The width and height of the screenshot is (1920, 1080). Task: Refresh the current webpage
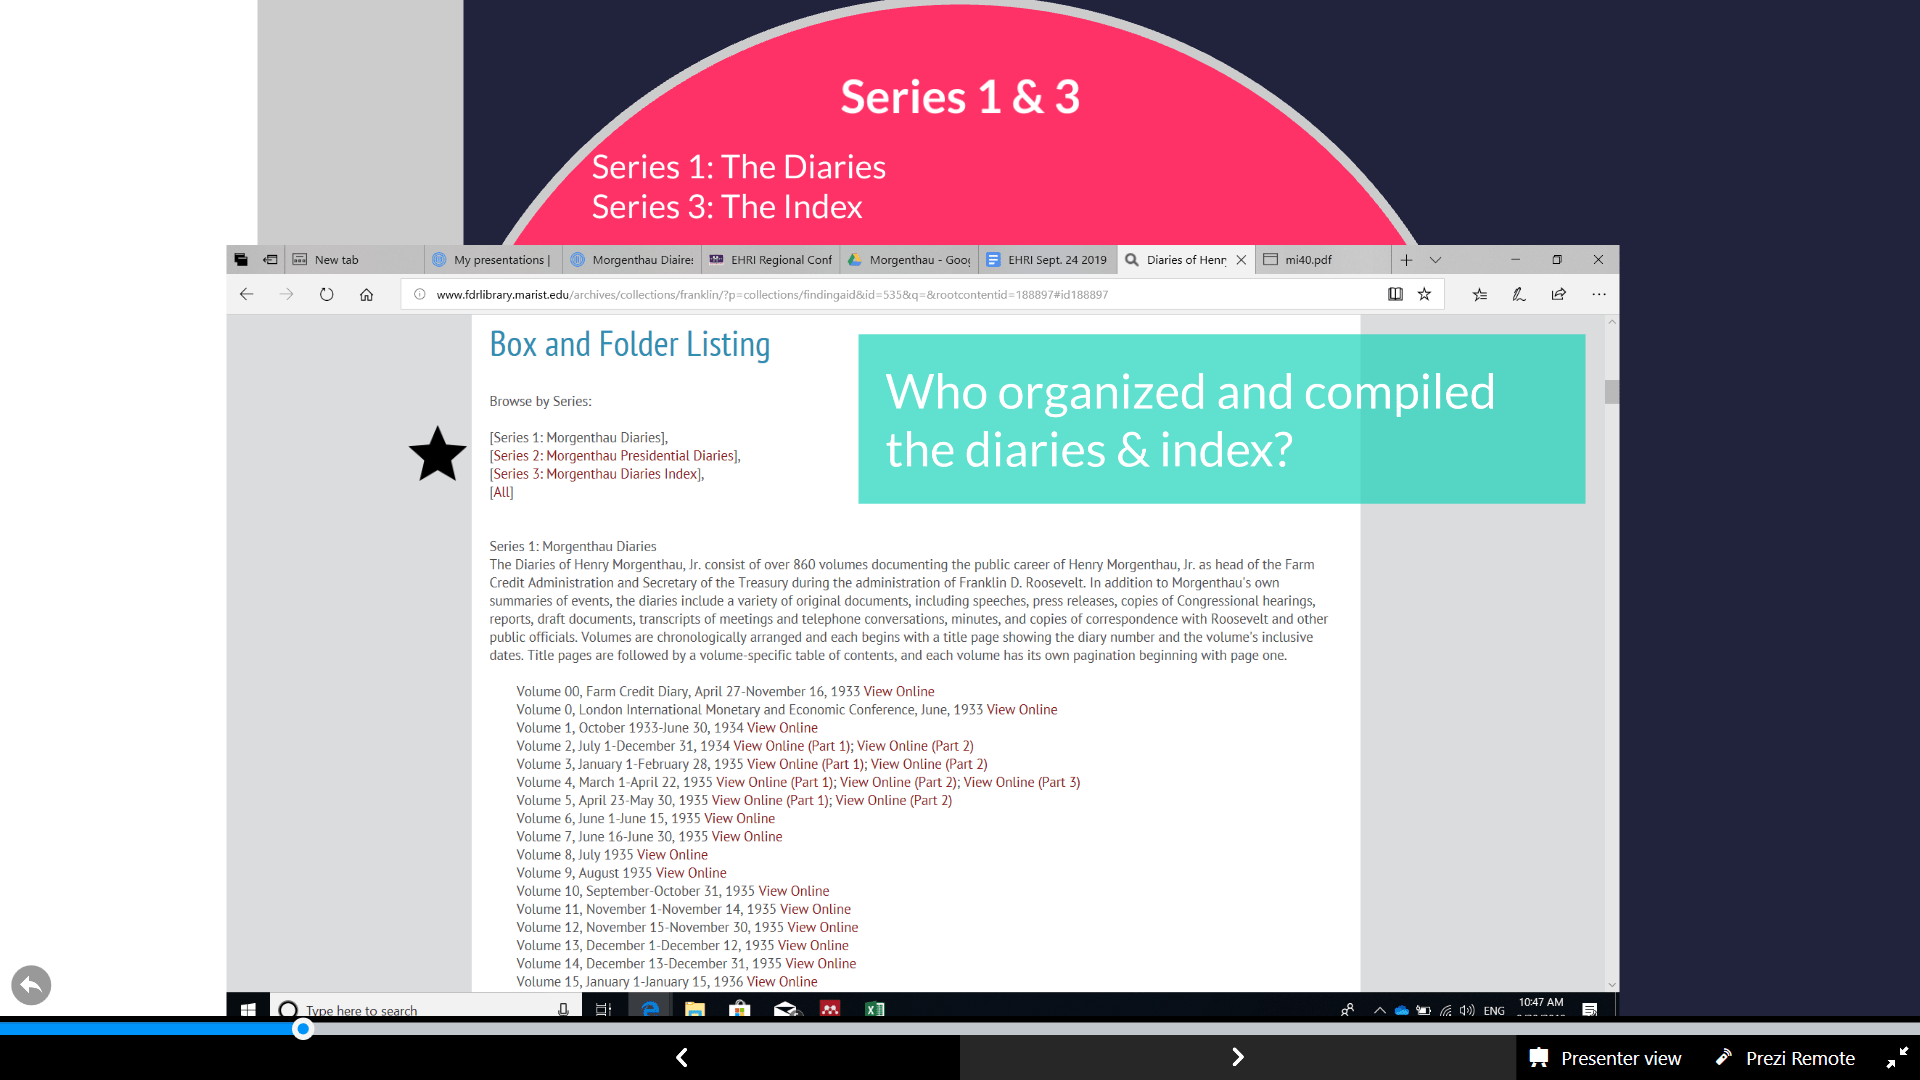click(327, 294)
